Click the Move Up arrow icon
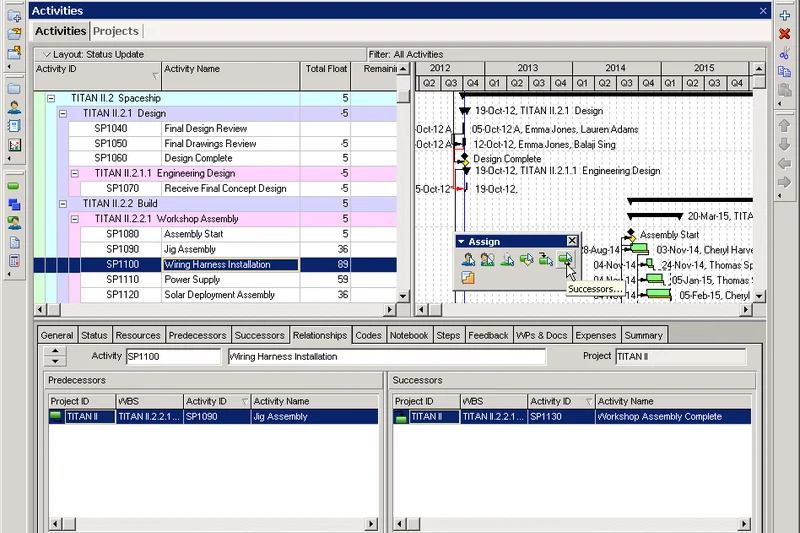The image size is (800, 533). (x=785, y=125)
